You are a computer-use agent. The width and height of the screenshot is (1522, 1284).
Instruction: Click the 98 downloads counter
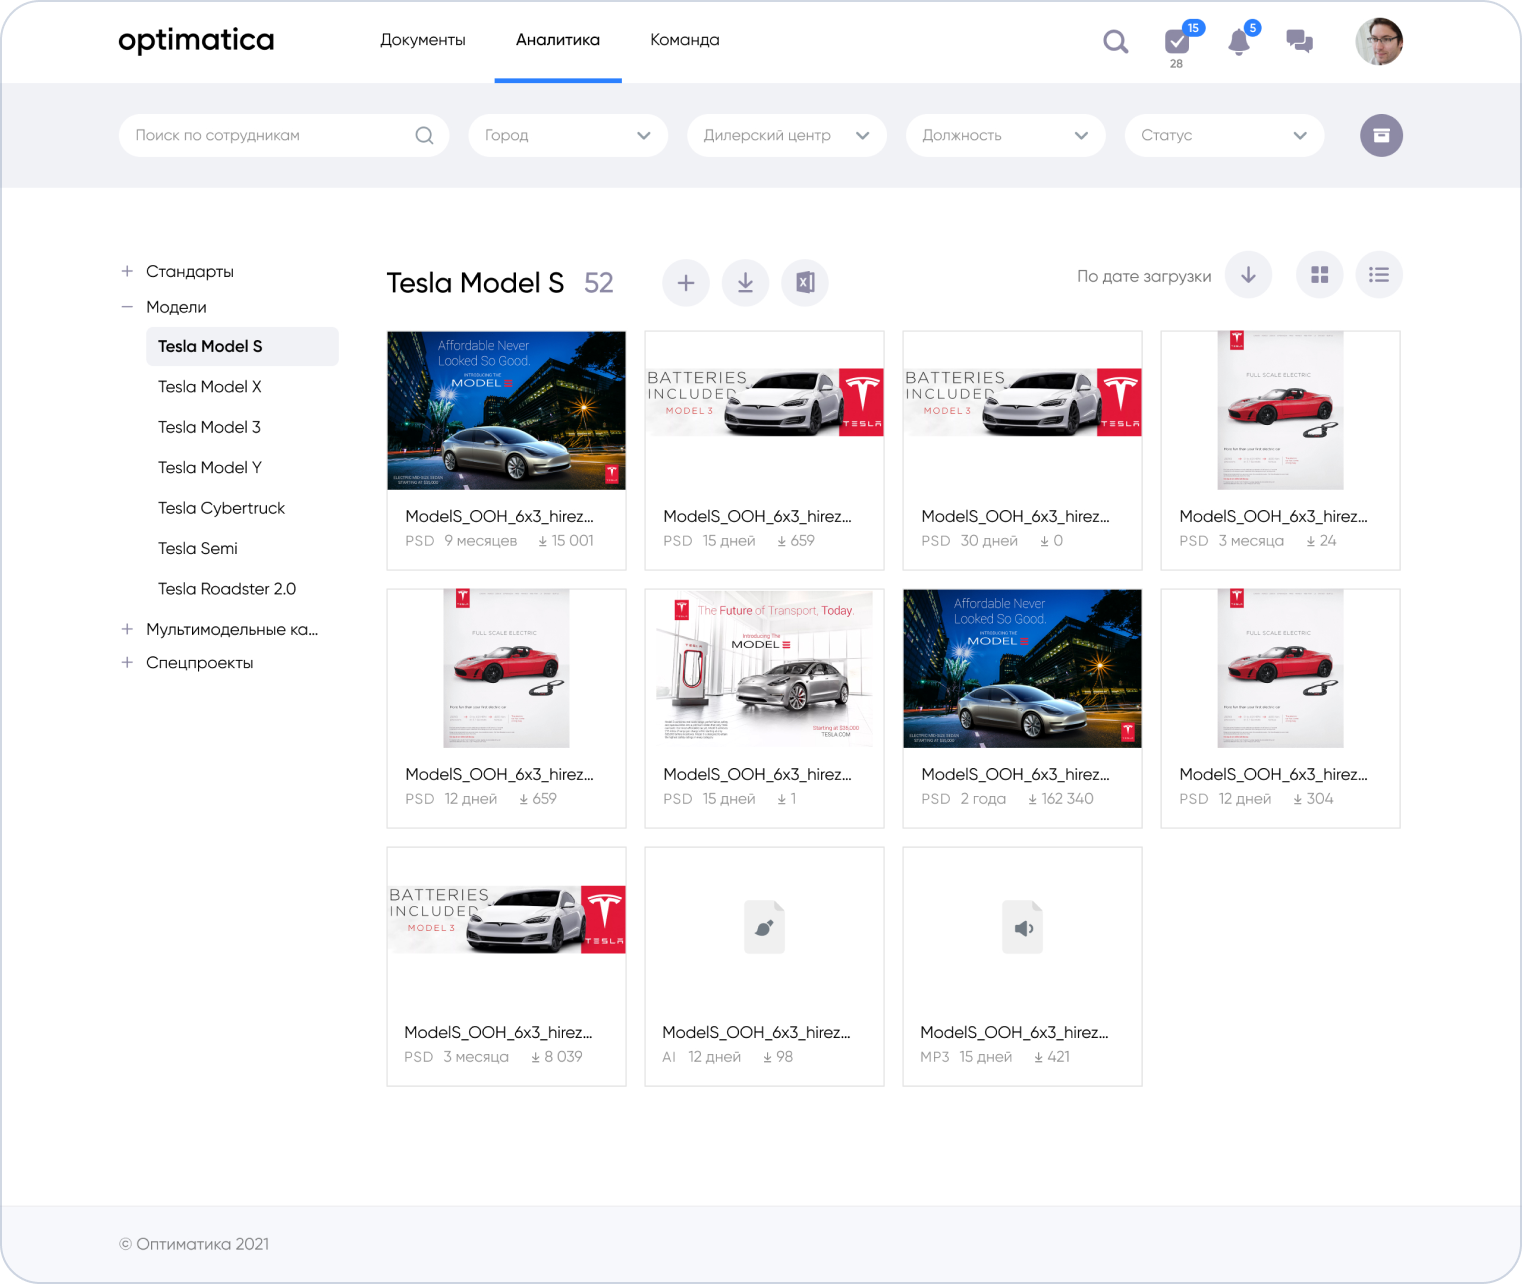(x=778, y=1057)
